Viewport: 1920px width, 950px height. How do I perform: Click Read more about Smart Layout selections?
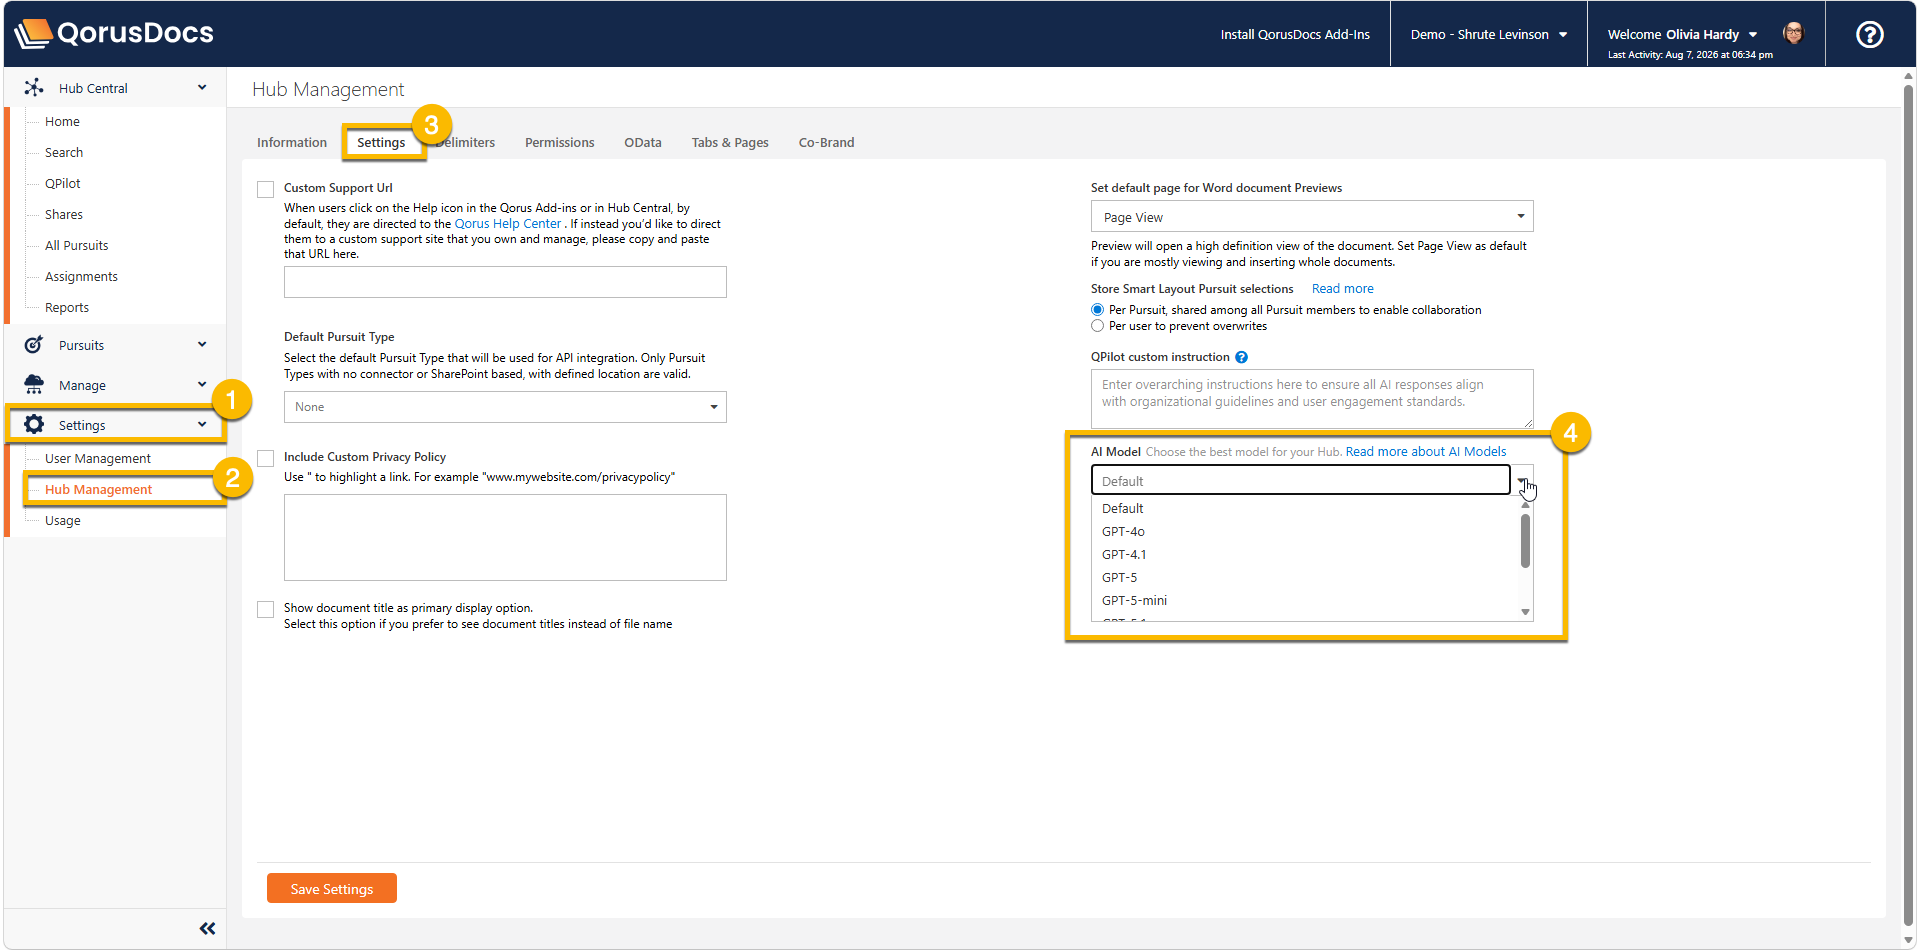pos(1343,289)
